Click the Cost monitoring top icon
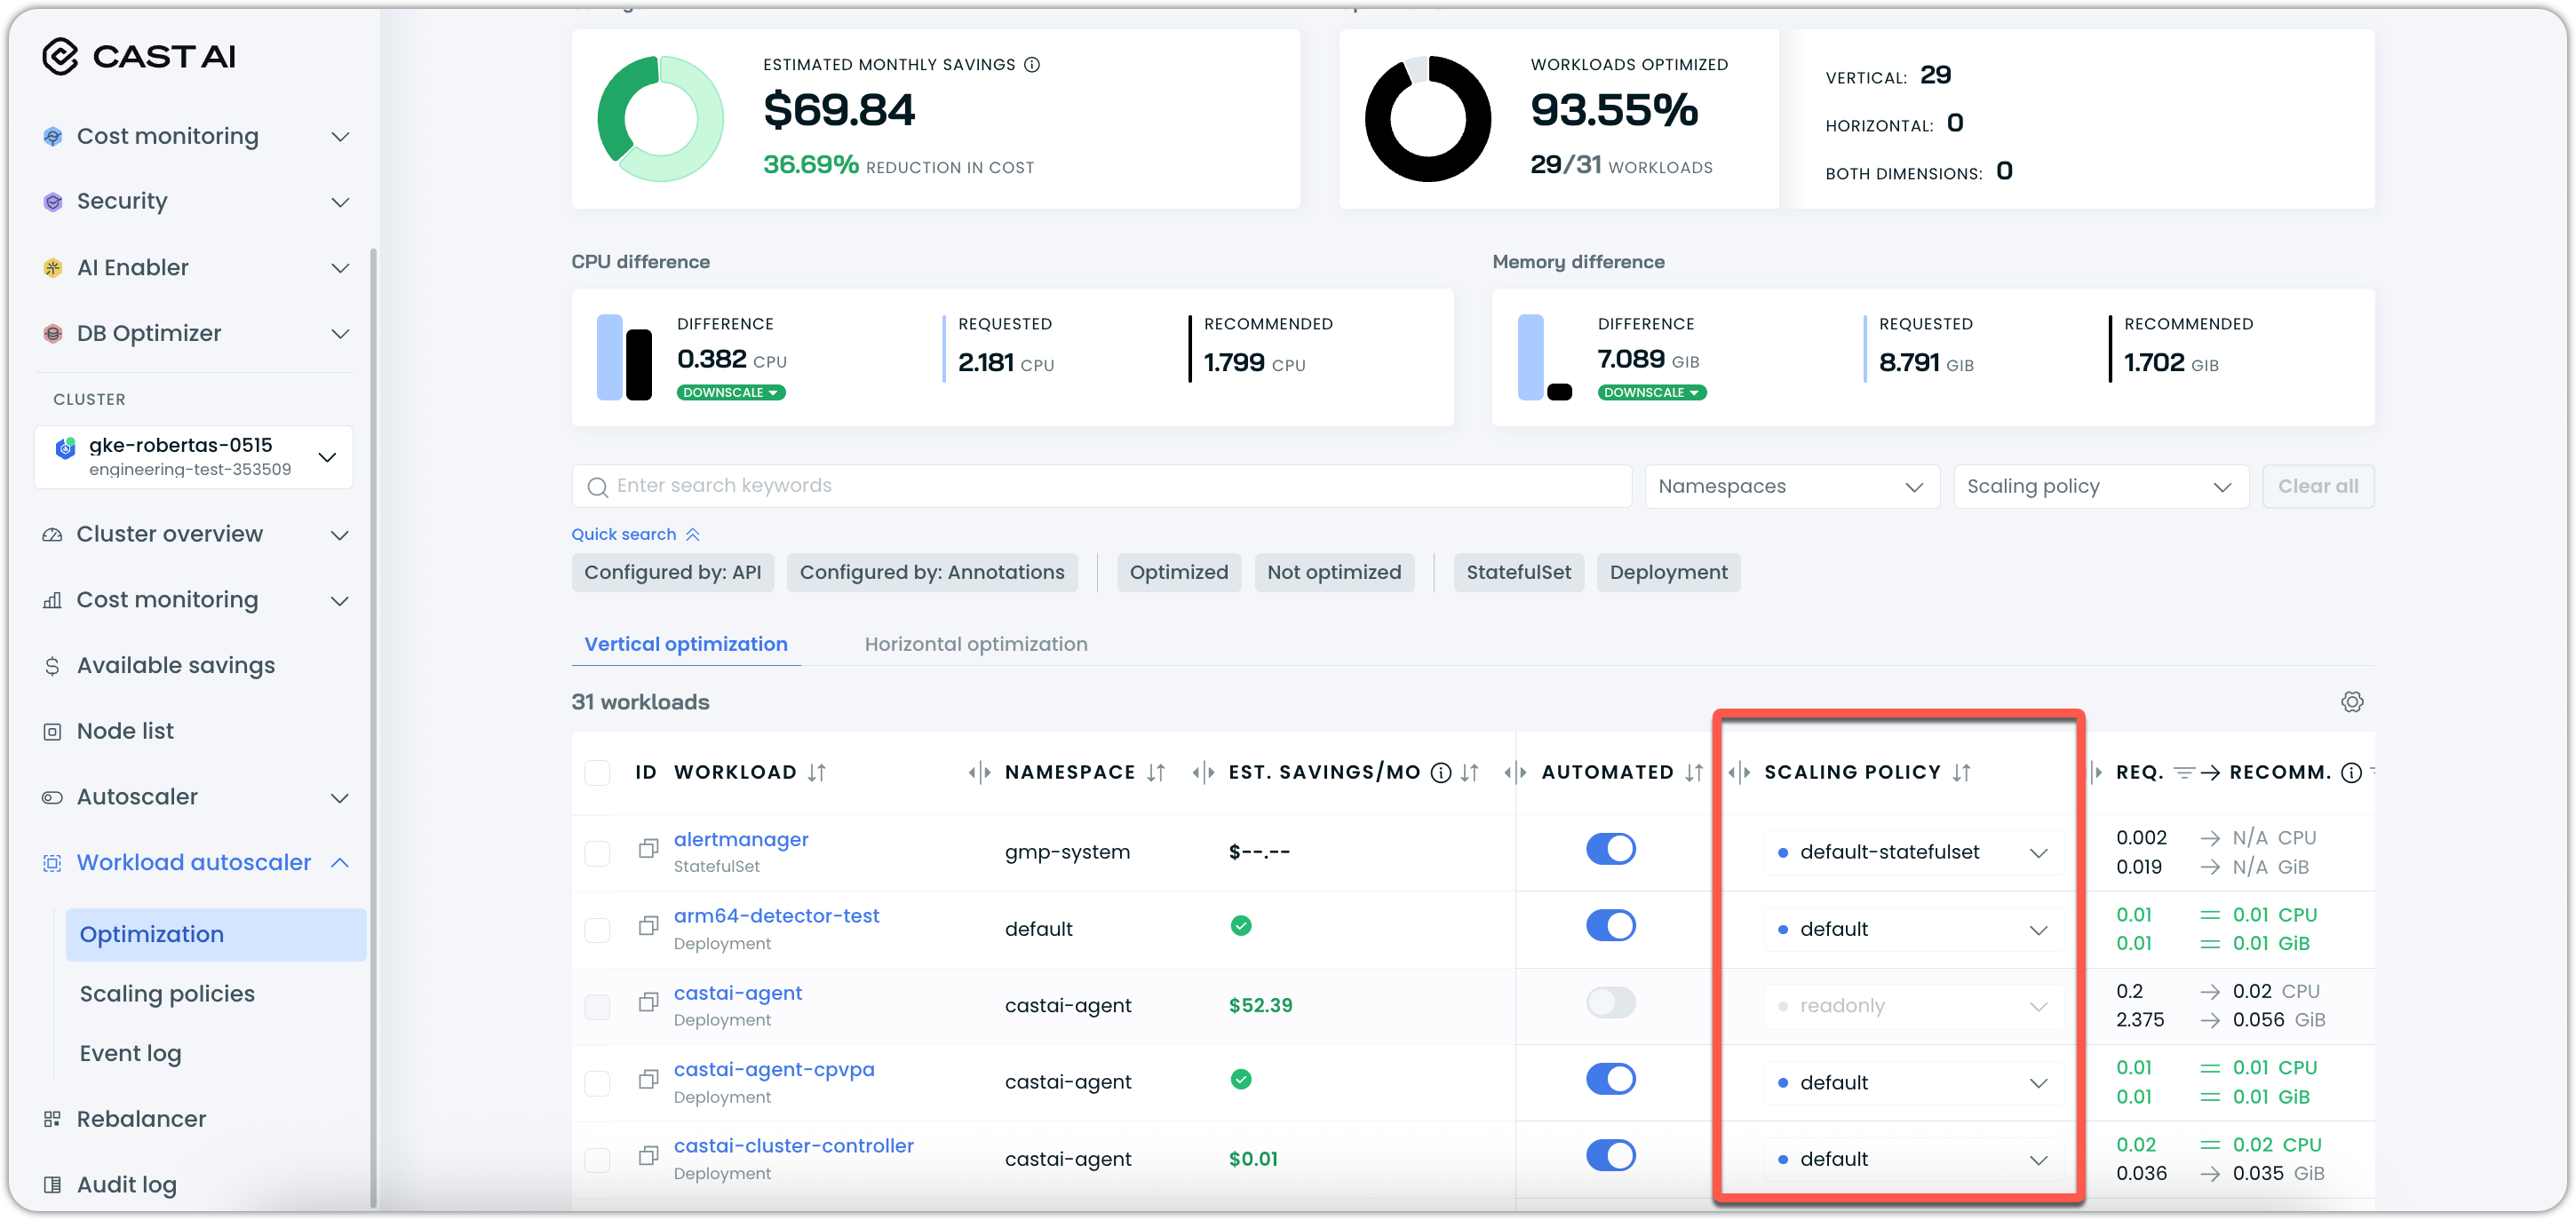 coord(53,136)
